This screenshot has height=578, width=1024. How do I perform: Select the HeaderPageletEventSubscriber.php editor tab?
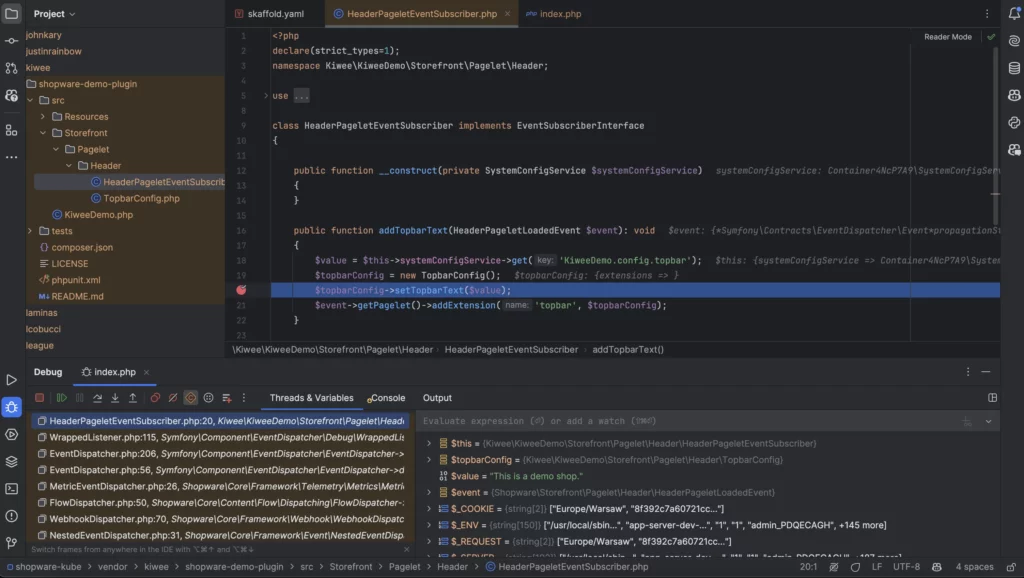click(422, 14)
